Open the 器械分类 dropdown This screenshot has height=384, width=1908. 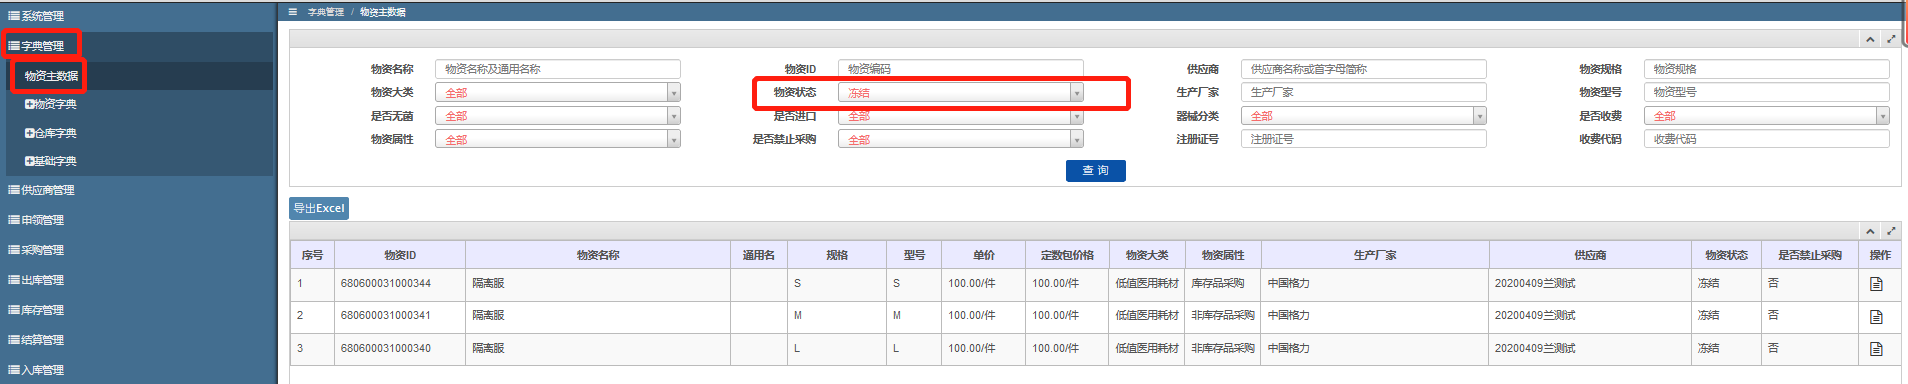click(1363, 116)
